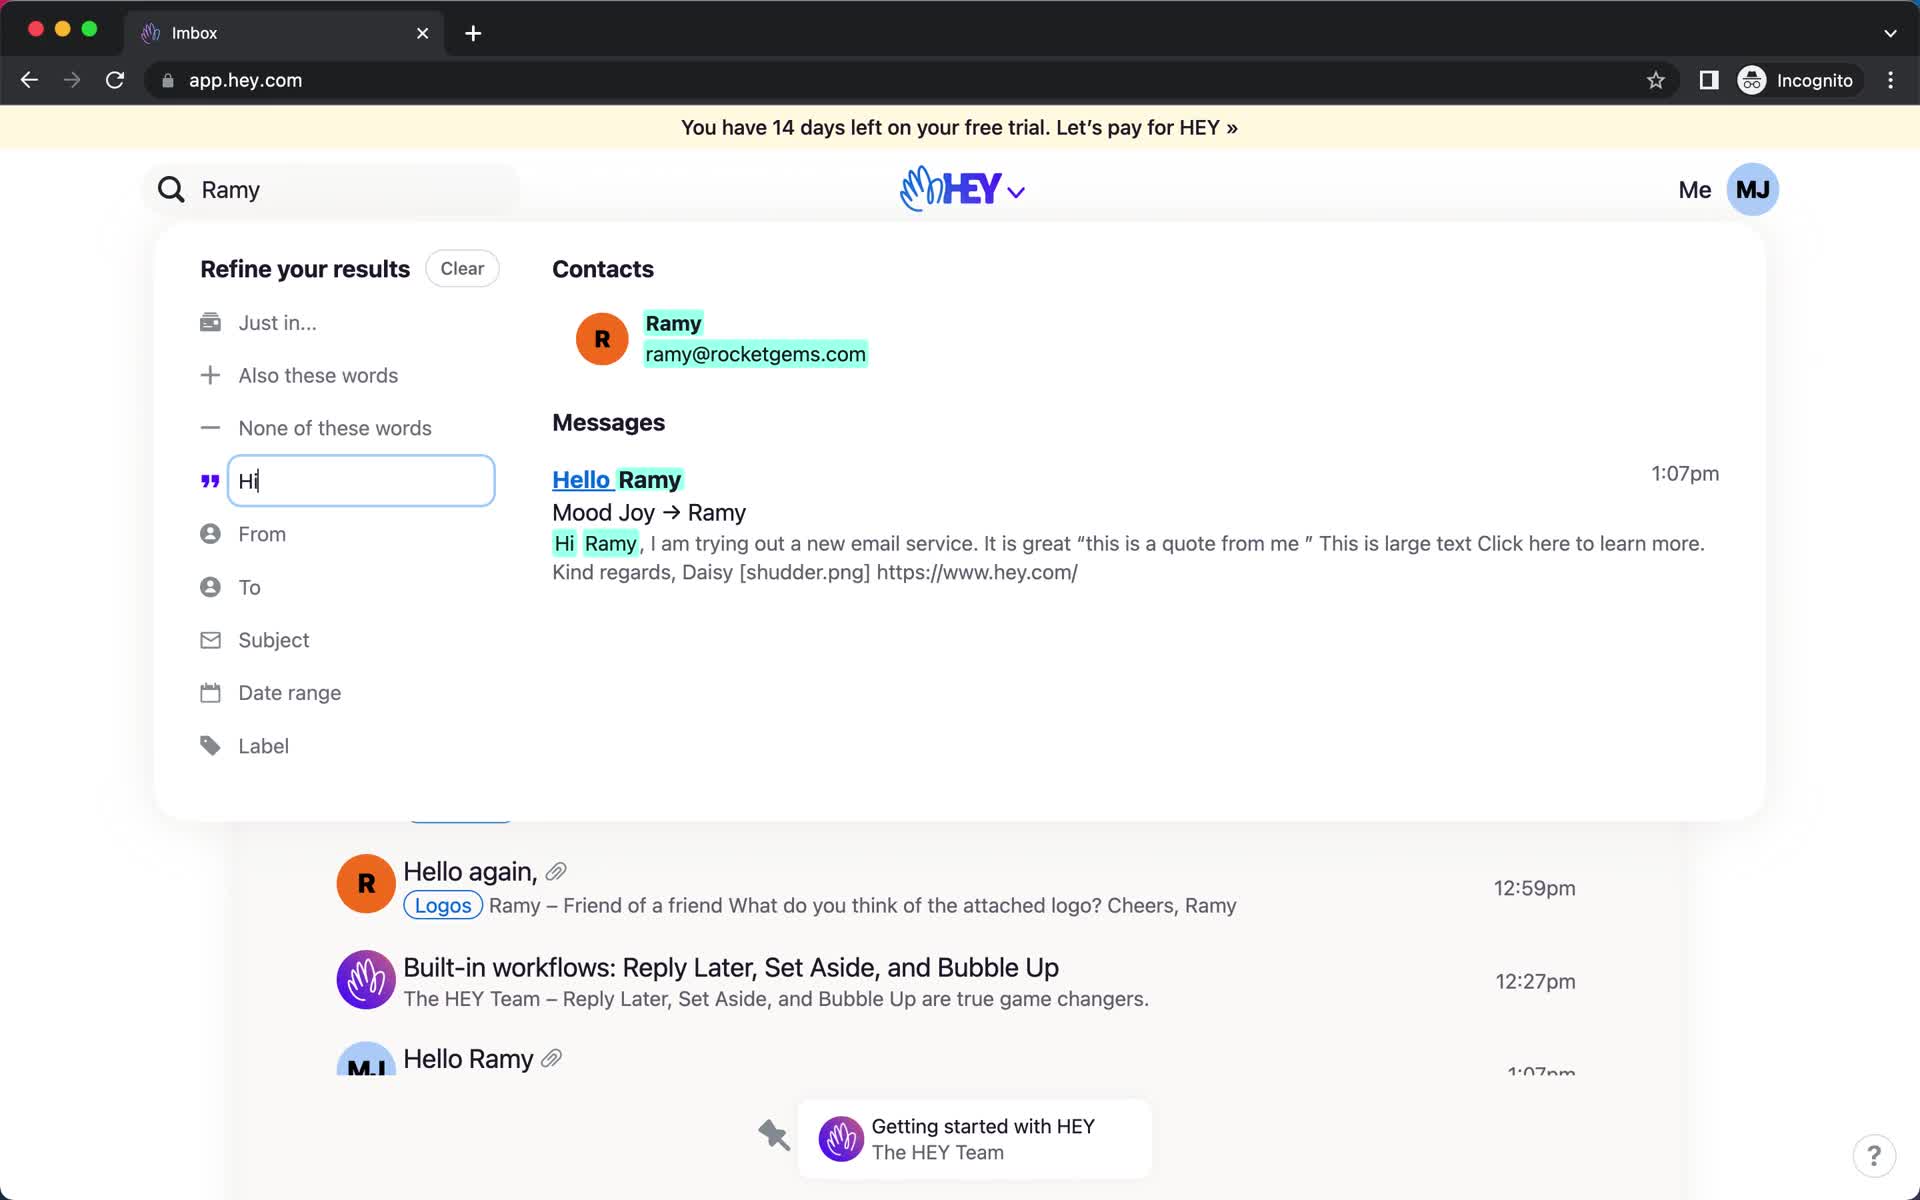This screenshot has height=1200, width=1920.
Task: Click the Date range calendar icon
Action: click(210, 693)
